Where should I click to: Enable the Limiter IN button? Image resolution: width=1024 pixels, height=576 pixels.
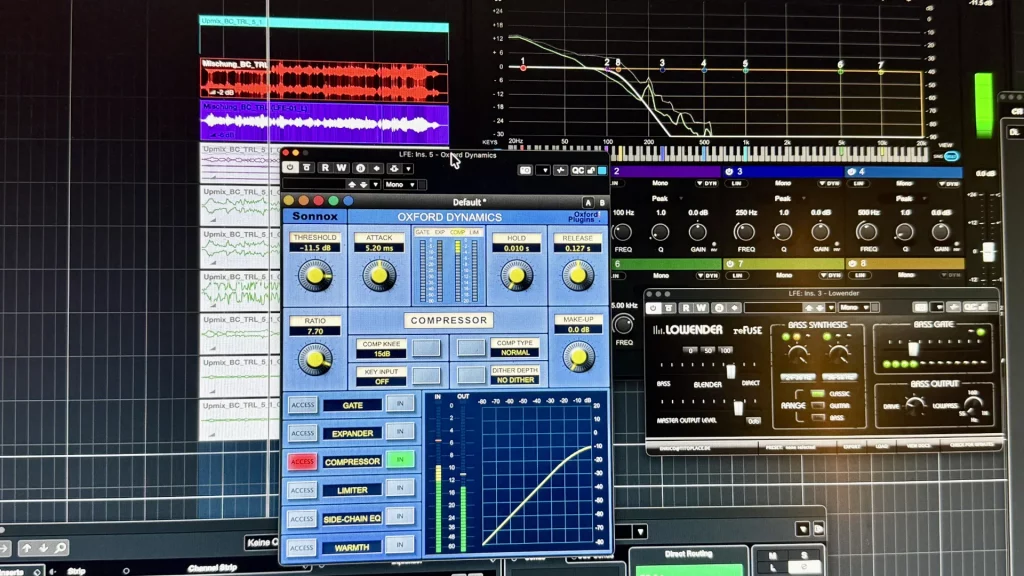coord(400,488)
